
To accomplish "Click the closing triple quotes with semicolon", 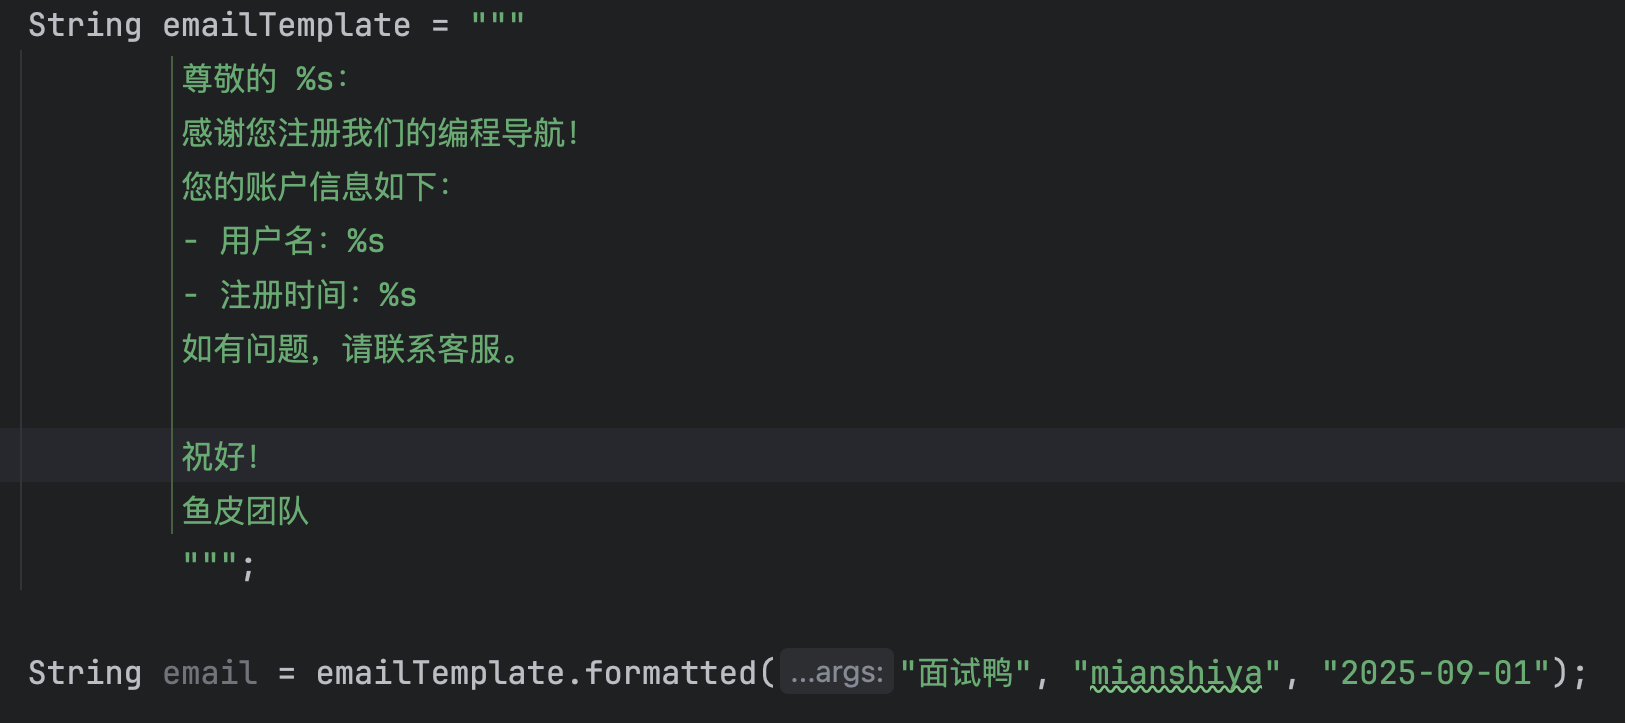I will click(x=218, y=565).
